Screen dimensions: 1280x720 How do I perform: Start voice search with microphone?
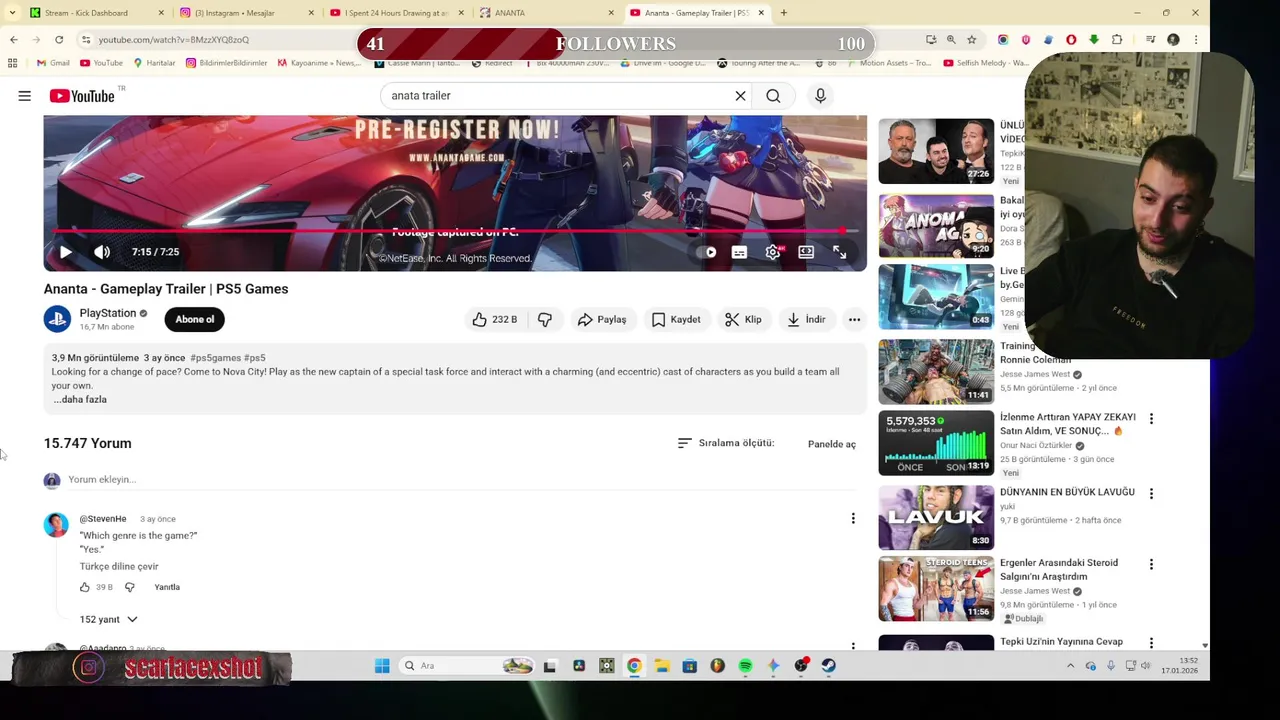[x=820, y=96]
